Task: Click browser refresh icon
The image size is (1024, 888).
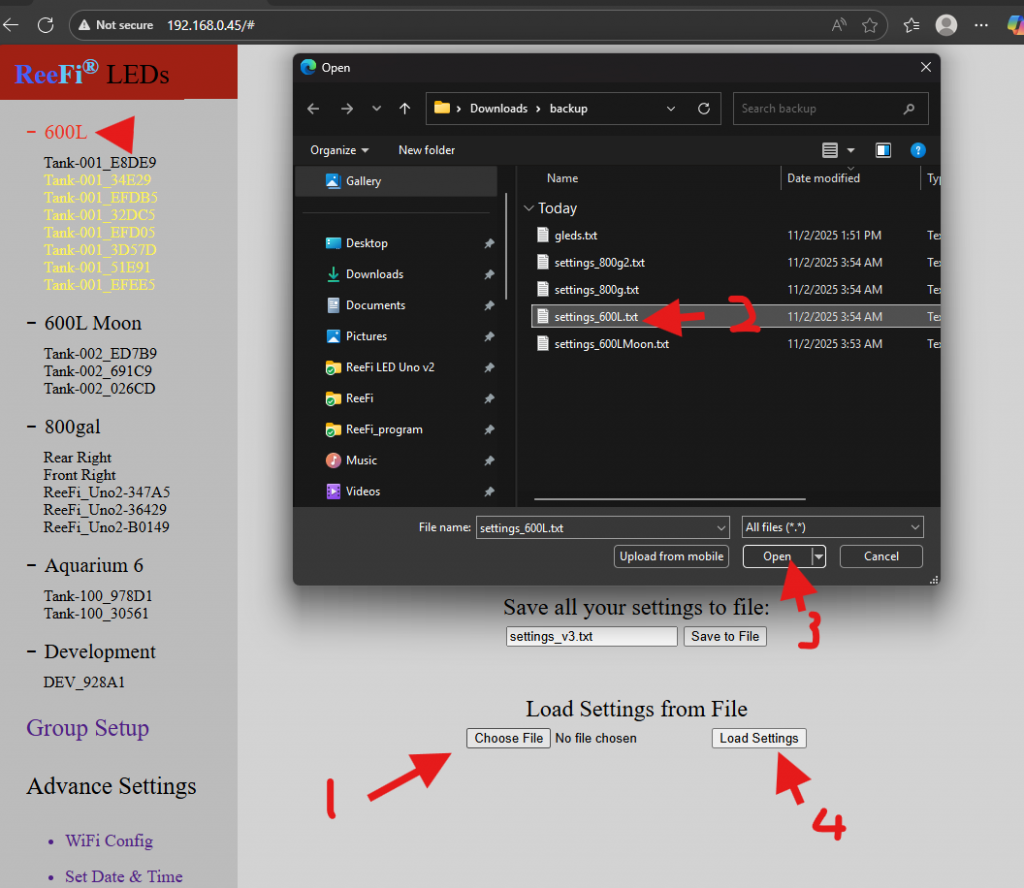Action: [46, 25]
